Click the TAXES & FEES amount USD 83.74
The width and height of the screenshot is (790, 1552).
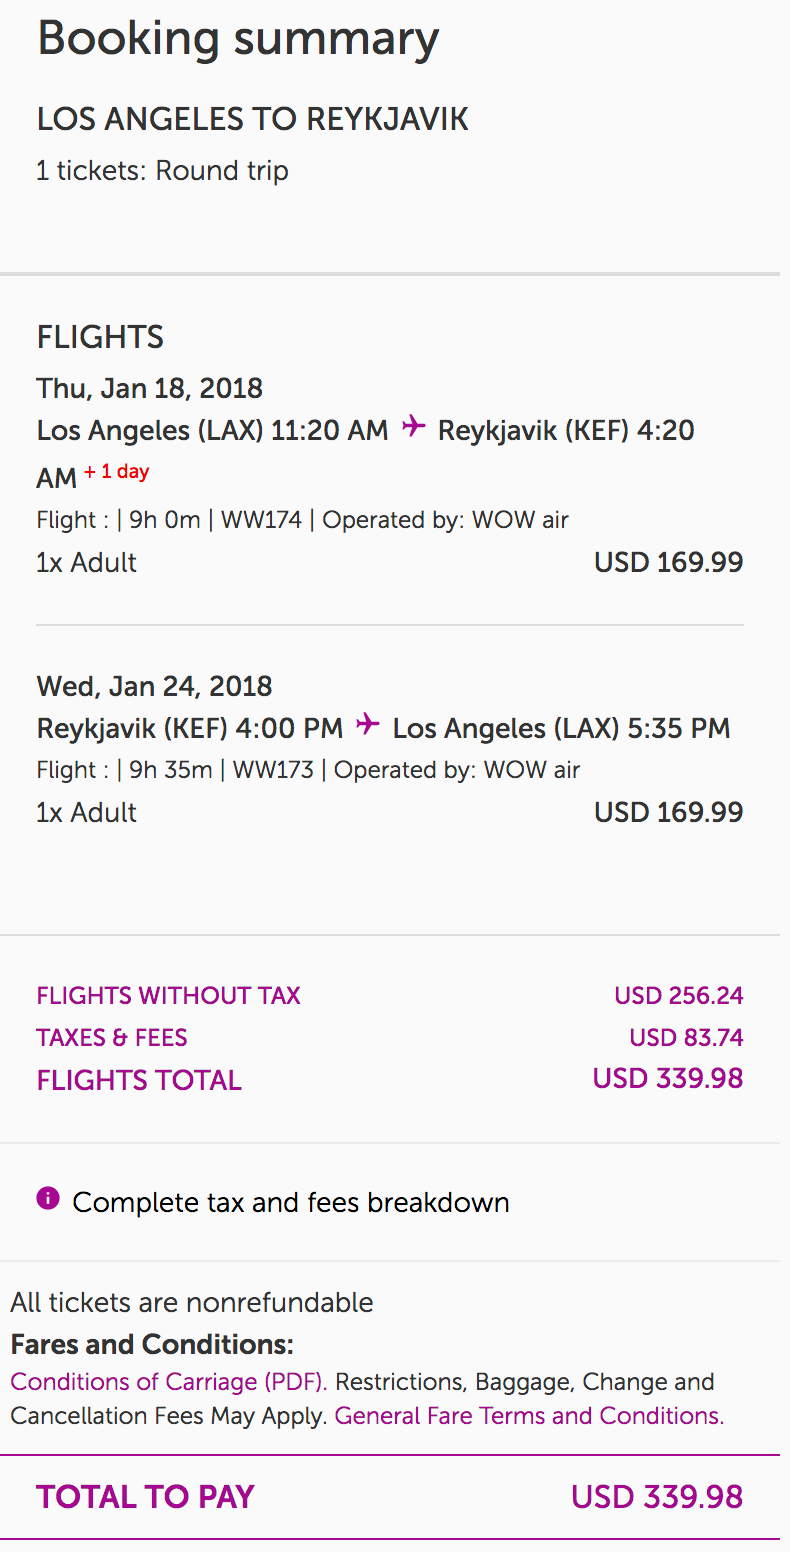(686, 1038)
